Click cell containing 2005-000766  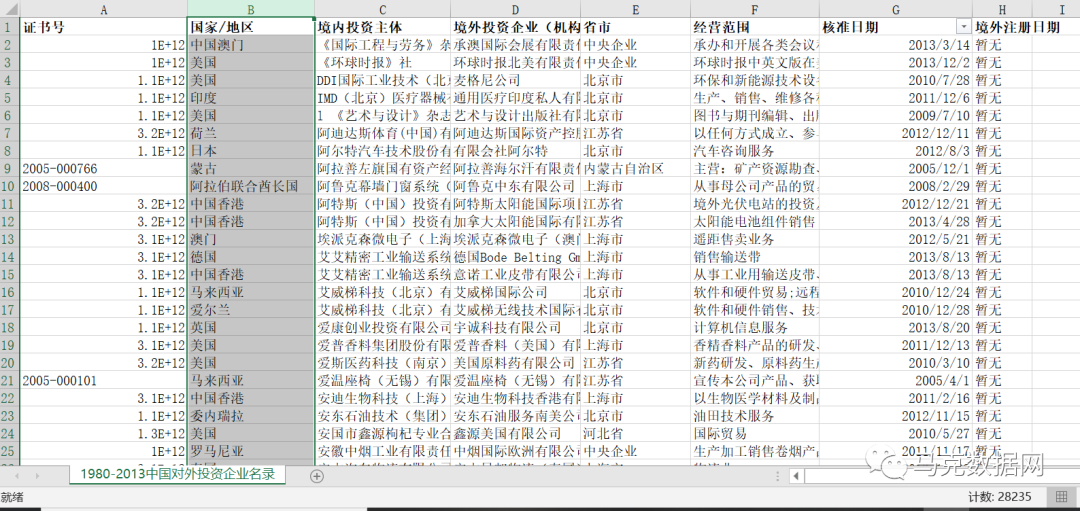[x=103, y=168]
